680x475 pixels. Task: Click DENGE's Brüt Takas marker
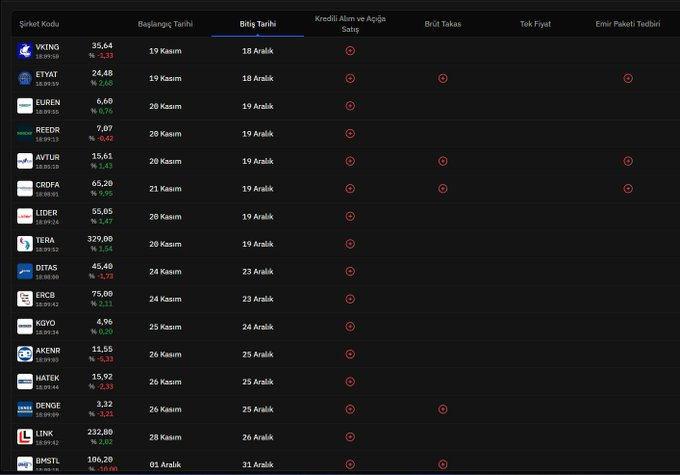pos(443,409)
